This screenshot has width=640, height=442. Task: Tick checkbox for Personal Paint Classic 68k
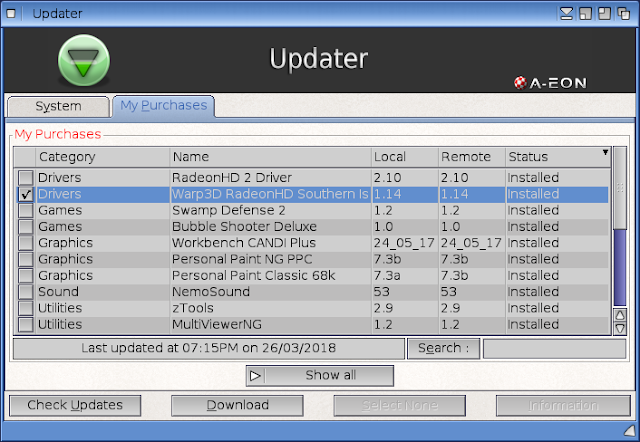tap(26, 275)
